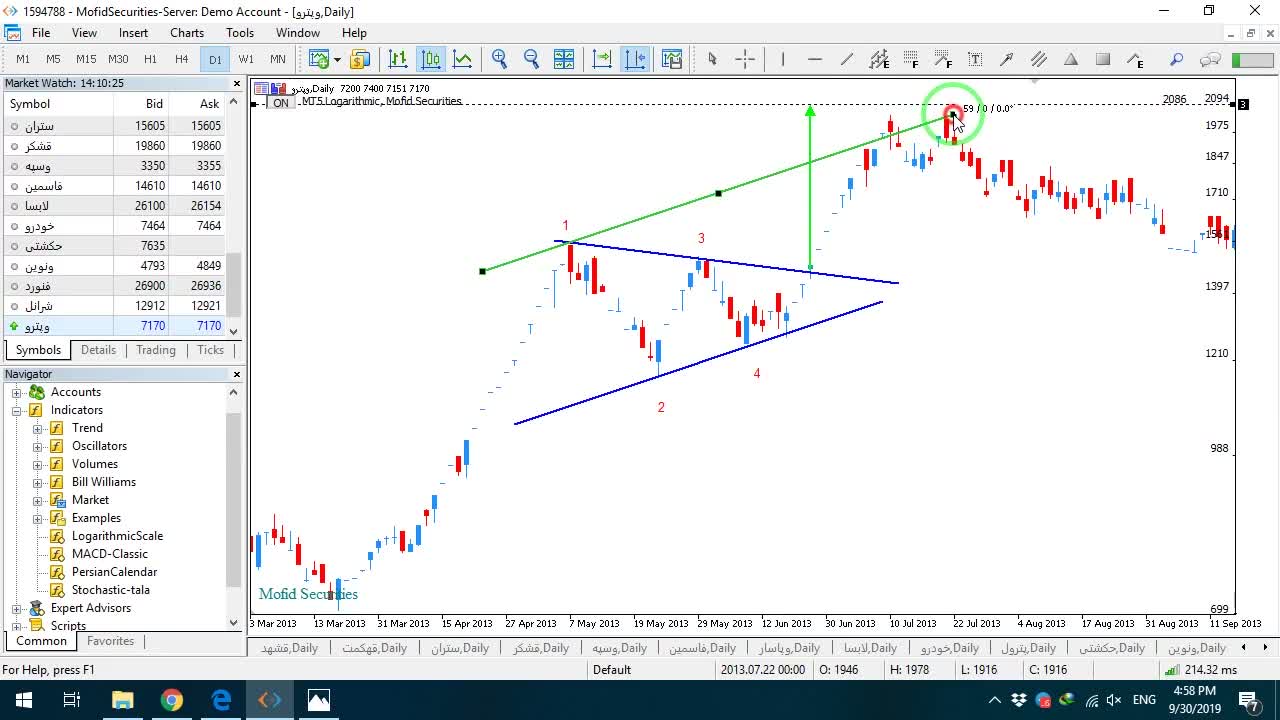
Task: Expand the Accounts tree node
Action: [x=17, y=392]
